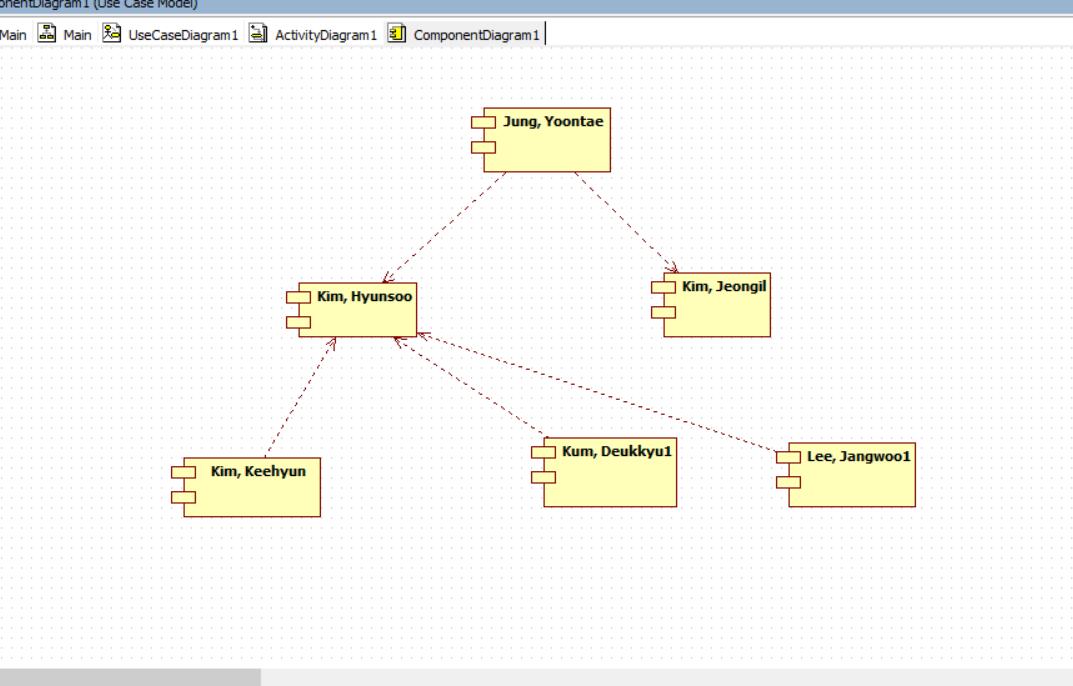Click the 'Kim, Jeongil' name label
Image resolution: width=1073 pixels, height=686 pixels.
click(724, 286)
